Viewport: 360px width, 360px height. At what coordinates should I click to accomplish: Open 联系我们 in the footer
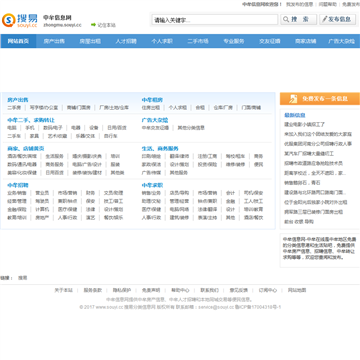(x=209, y=290)
